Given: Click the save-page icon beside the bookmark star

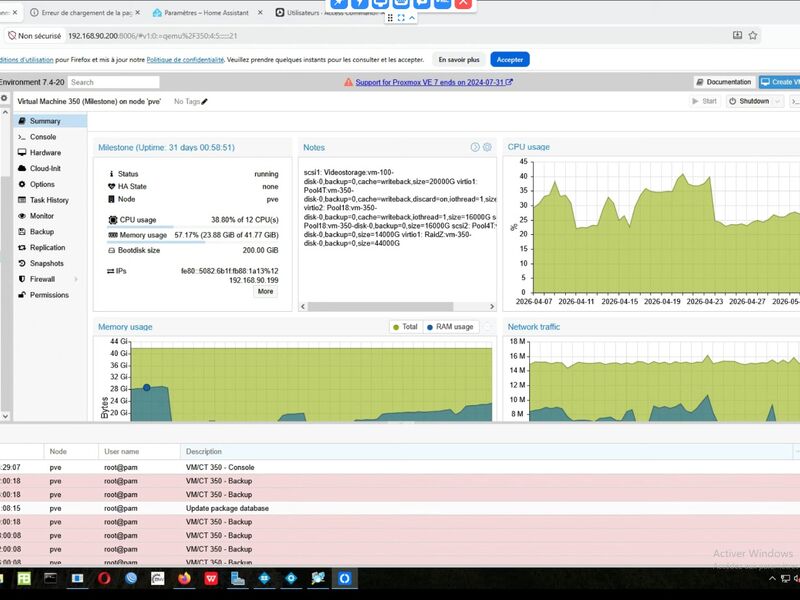Looking at the screenshot, I should 737,35.
